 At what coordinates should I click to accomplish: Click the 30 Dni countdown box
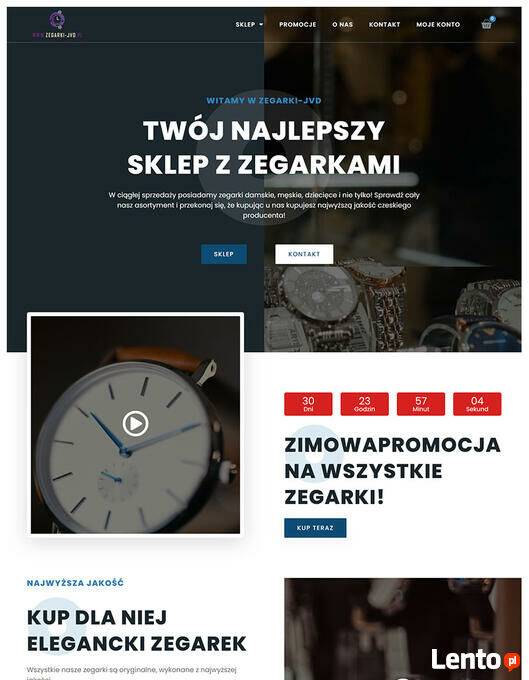pos(308,404)
